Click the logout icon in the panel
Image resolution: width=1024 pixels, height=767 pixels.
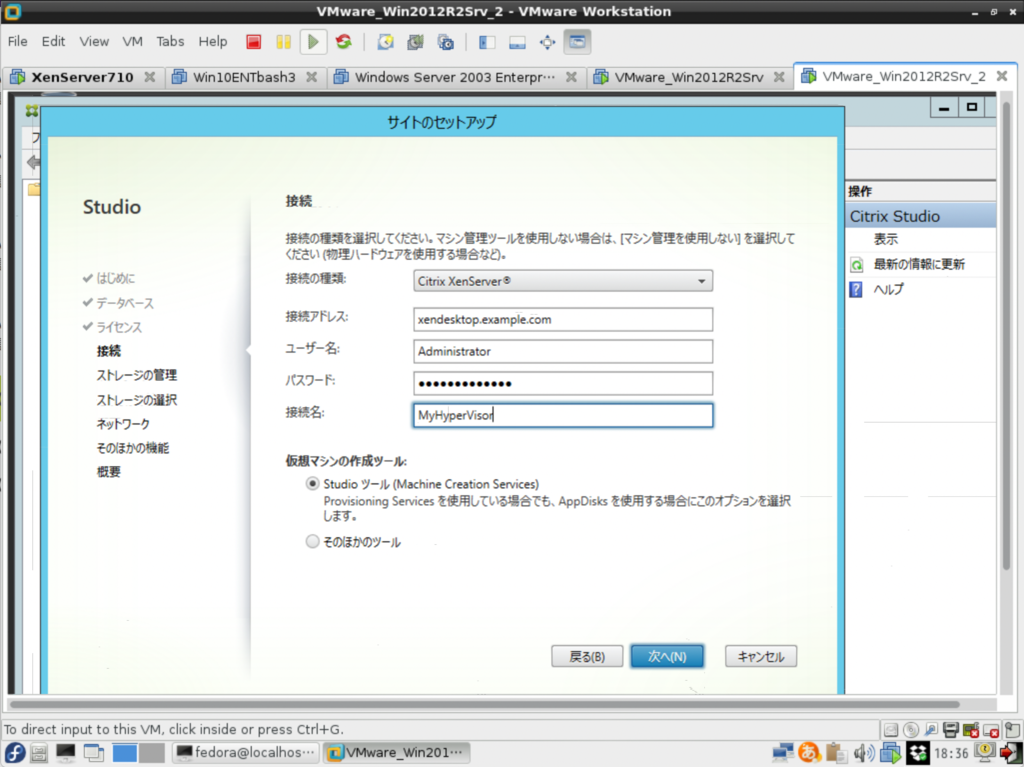pos(1011,753)
